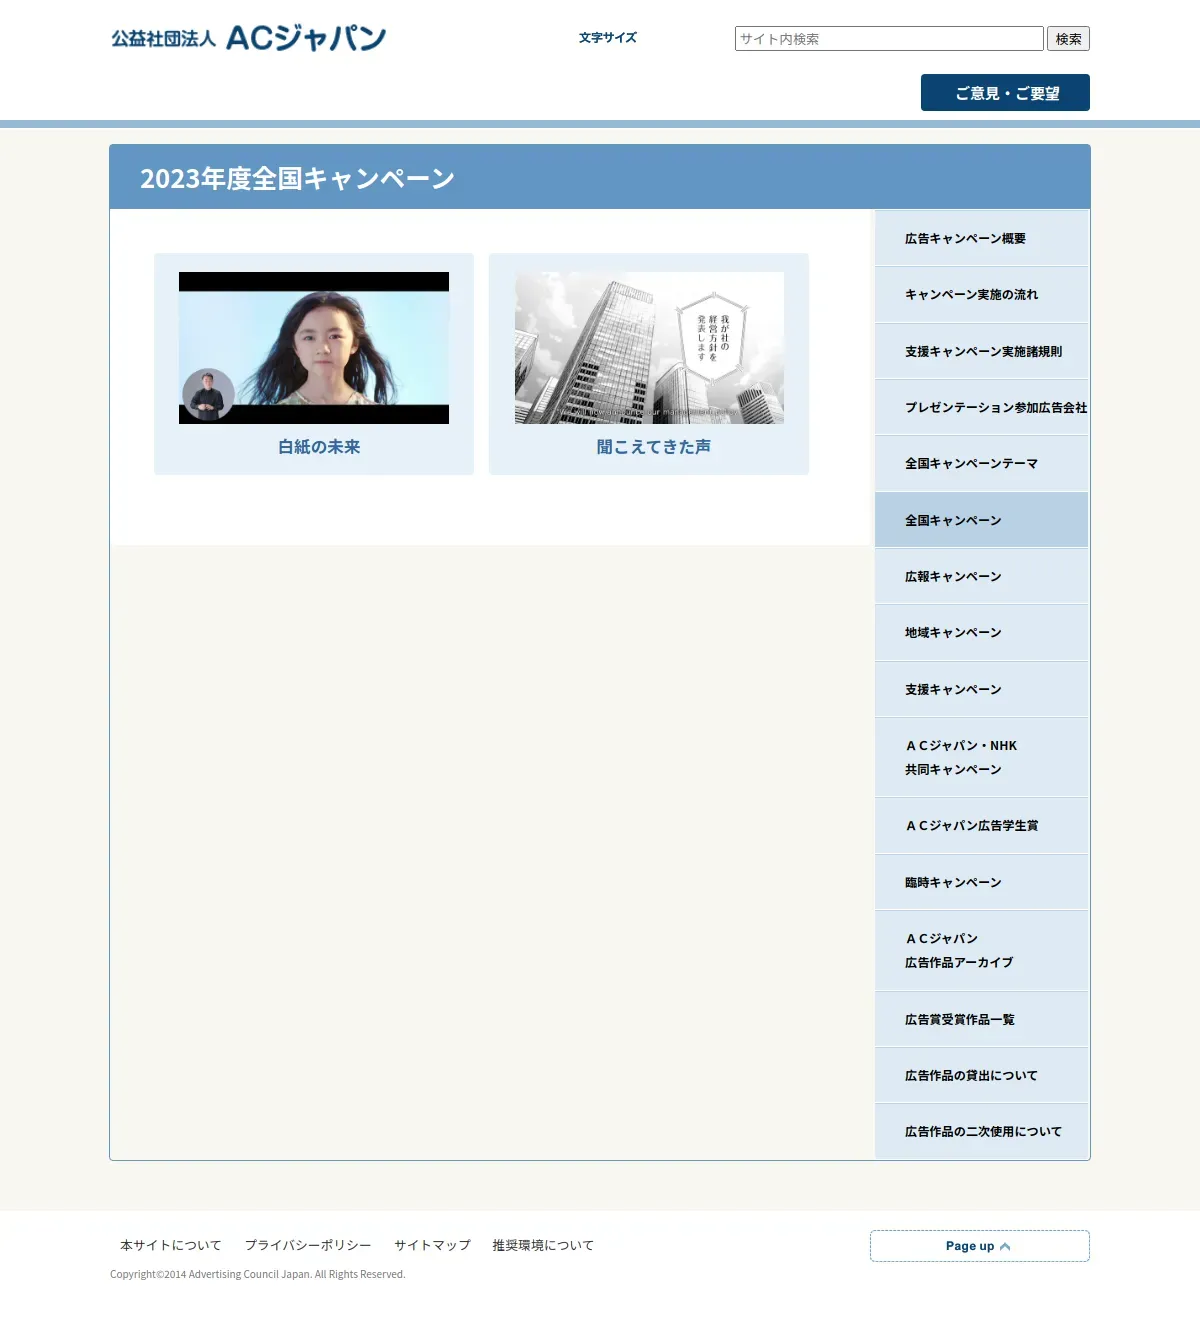Open 臨時キャンペーン sidebar item
Image resolution: width=1200 pixels, height=1343 pixels.
click(982, 882)
